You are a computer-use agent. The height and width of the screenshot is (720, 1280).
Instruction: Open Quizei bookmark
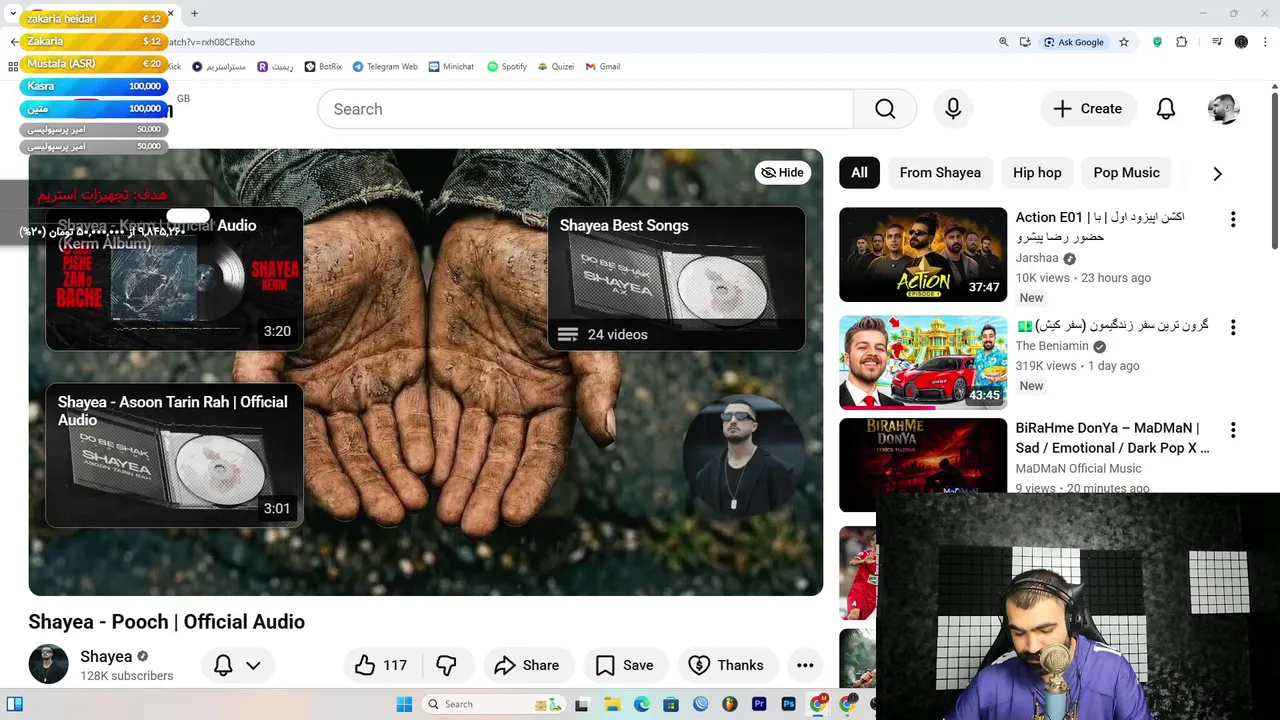coord(556,66)
